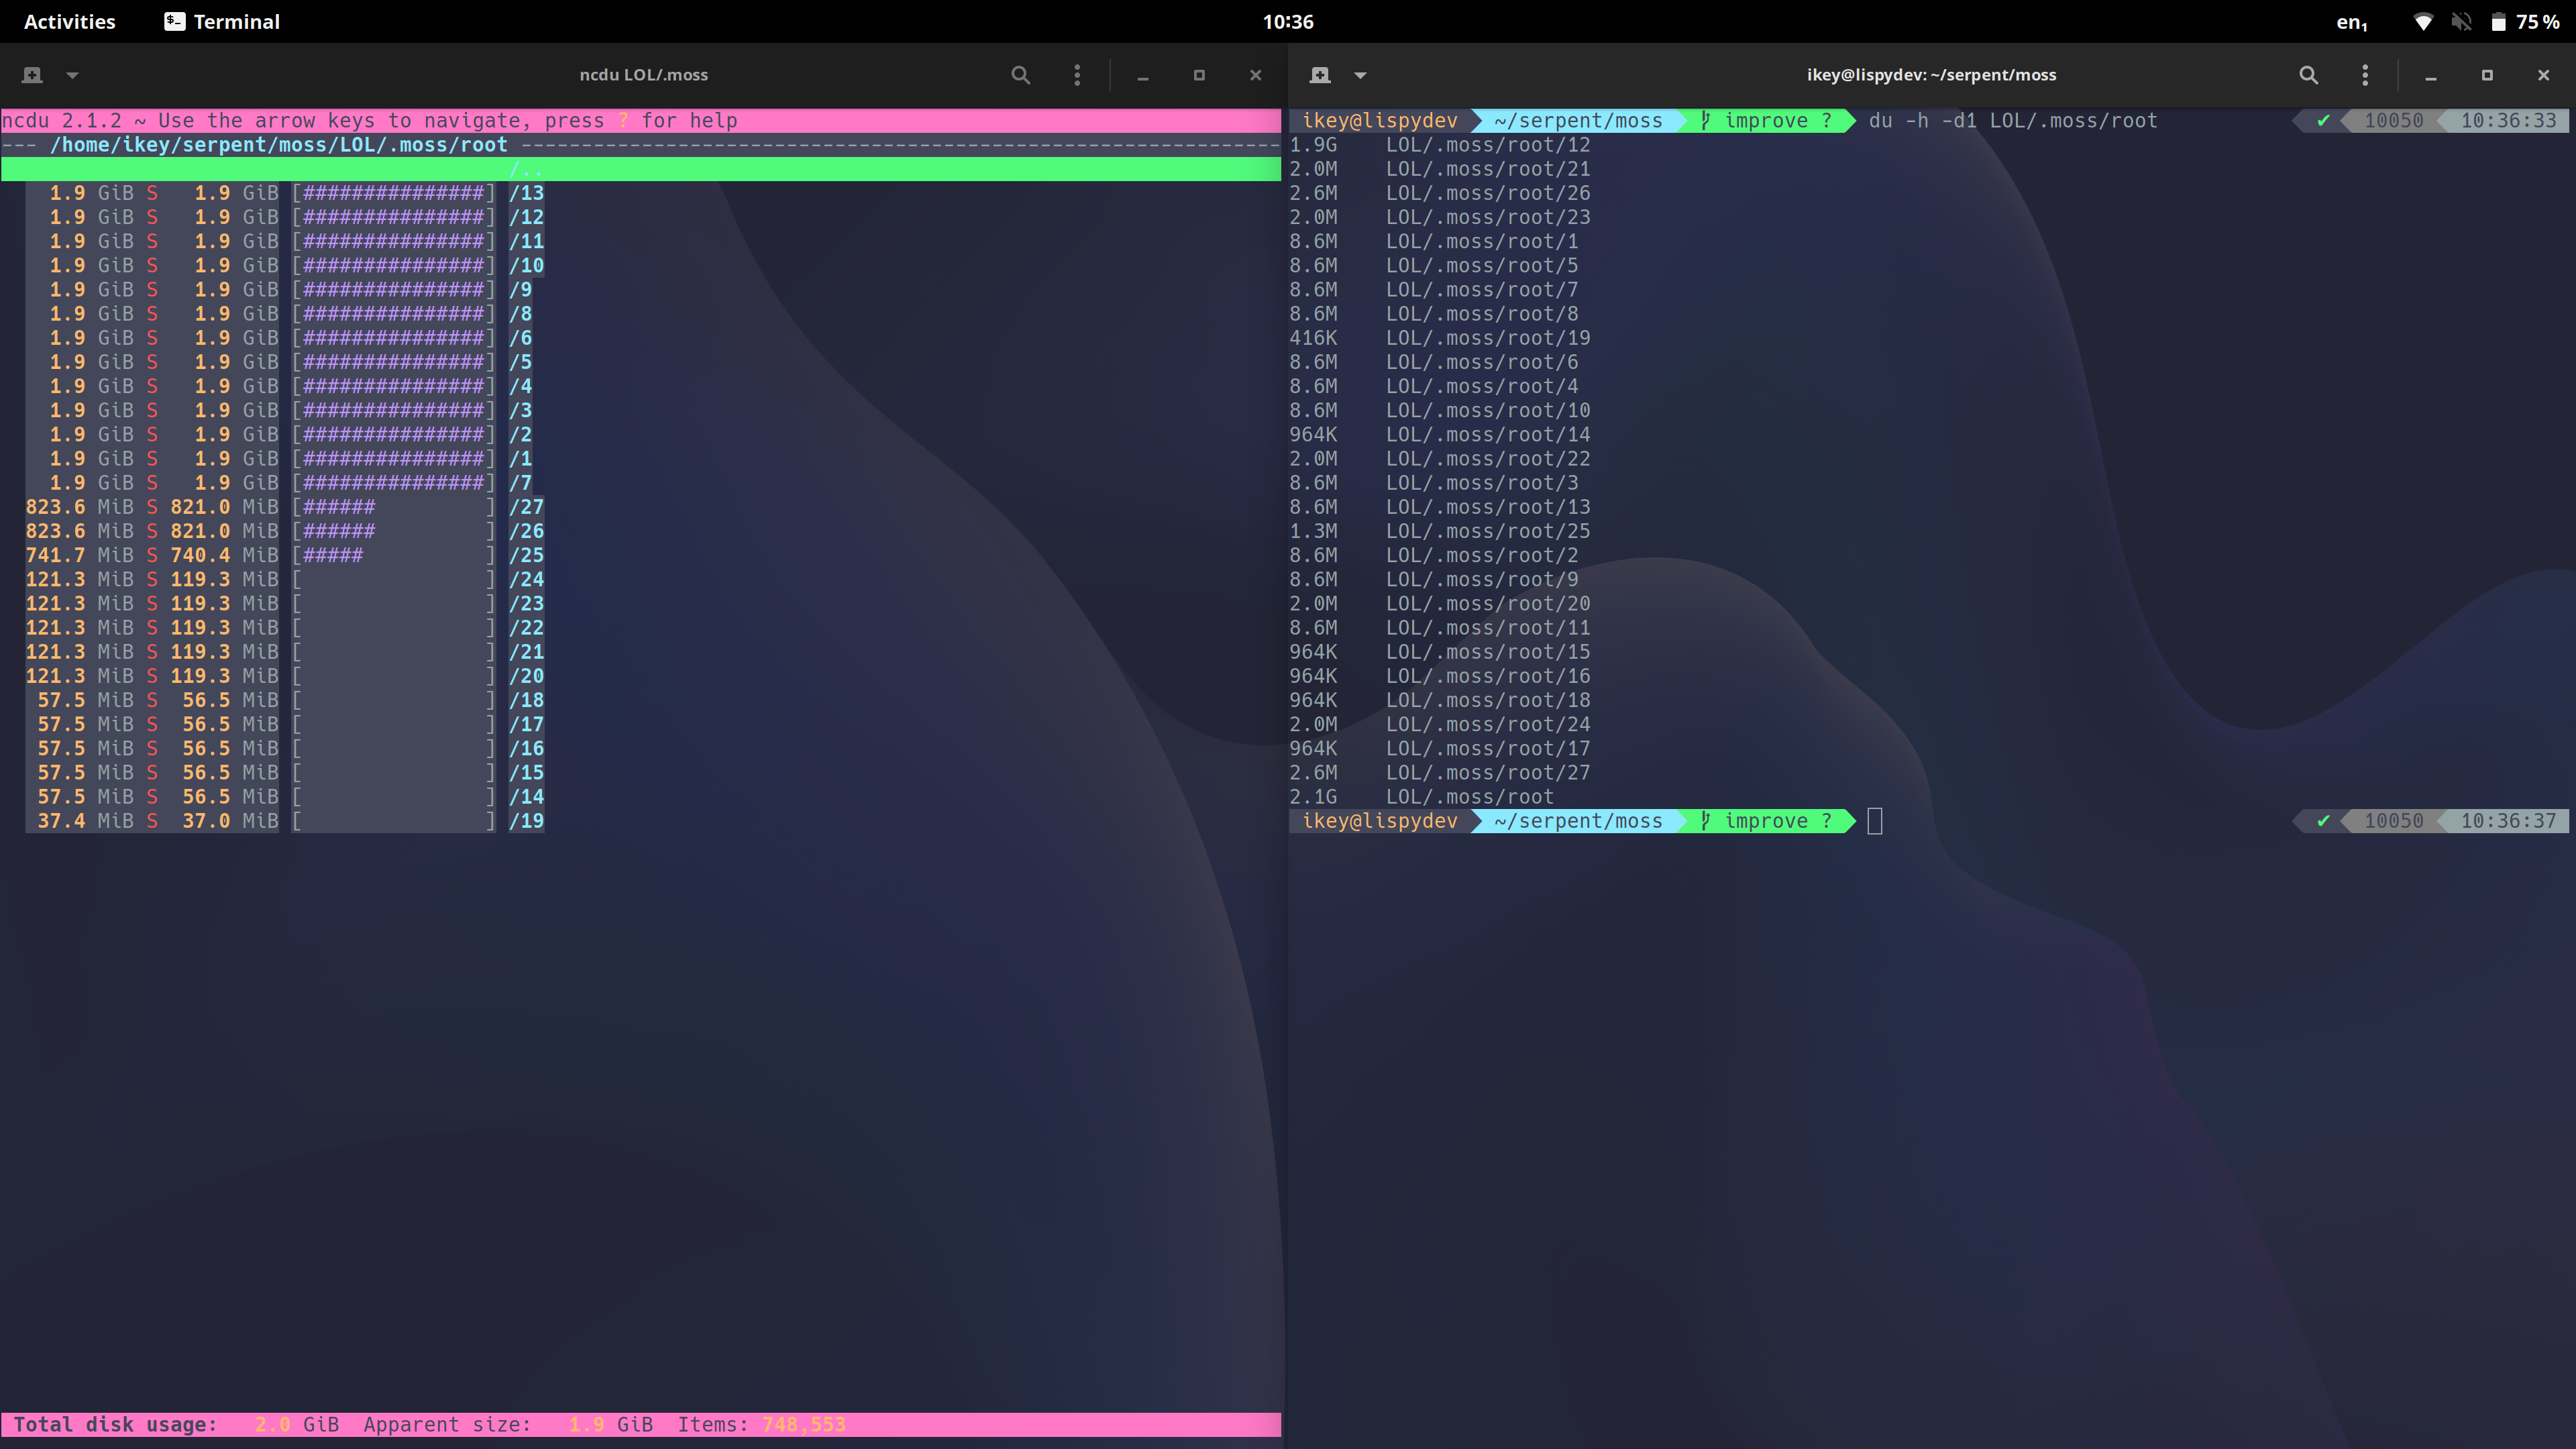Expand tab dropdown arrow in ikey@lispydev window

[1360, 75]
